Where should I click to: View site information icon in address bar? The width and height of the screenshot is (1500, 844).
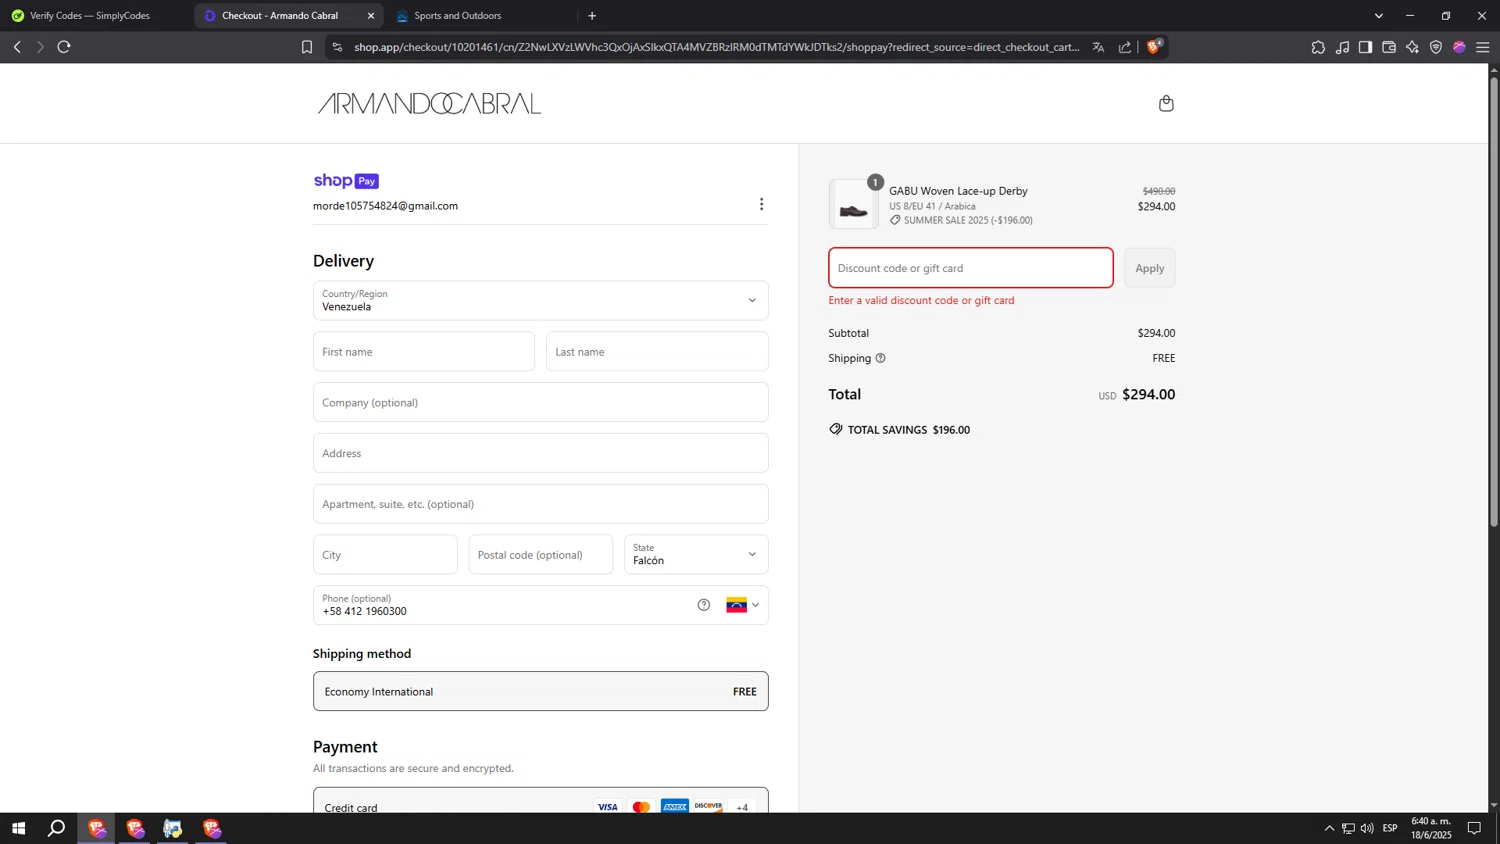click(337, 47)
